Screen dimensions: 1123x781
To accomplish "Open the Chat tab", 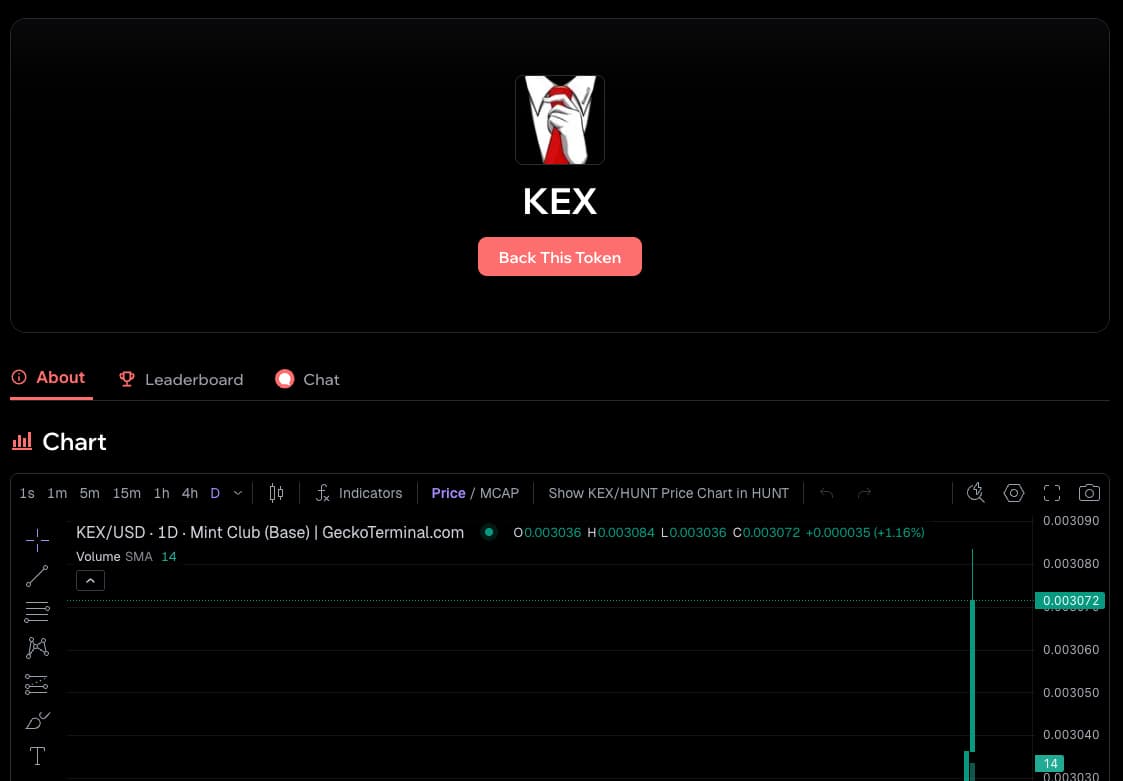I will click(308, 380).
